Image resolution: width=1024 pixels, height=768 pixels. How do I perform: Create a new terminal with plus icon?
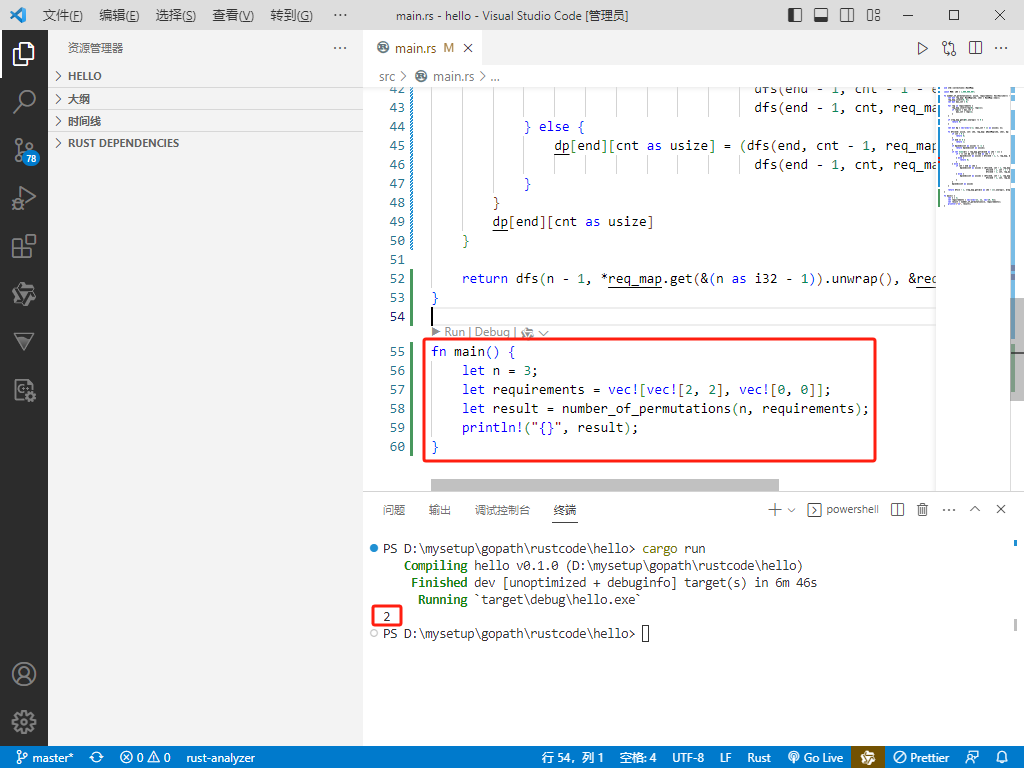click(x=775, y=509)
